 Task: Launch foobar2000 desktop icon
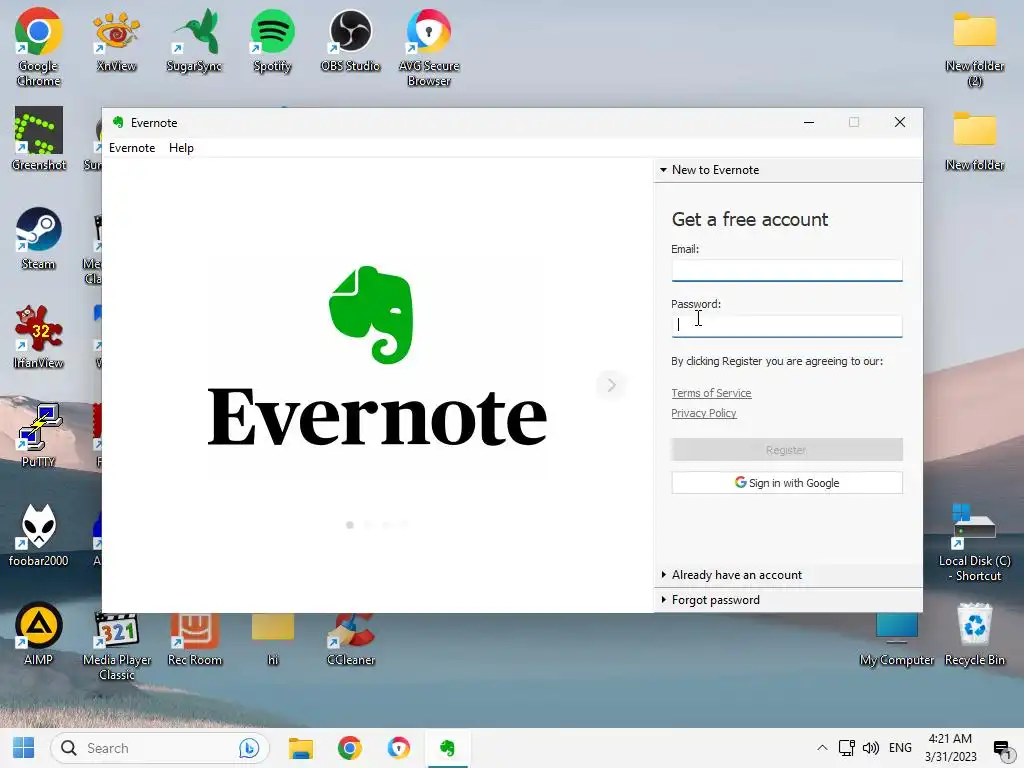pos(39,535)
